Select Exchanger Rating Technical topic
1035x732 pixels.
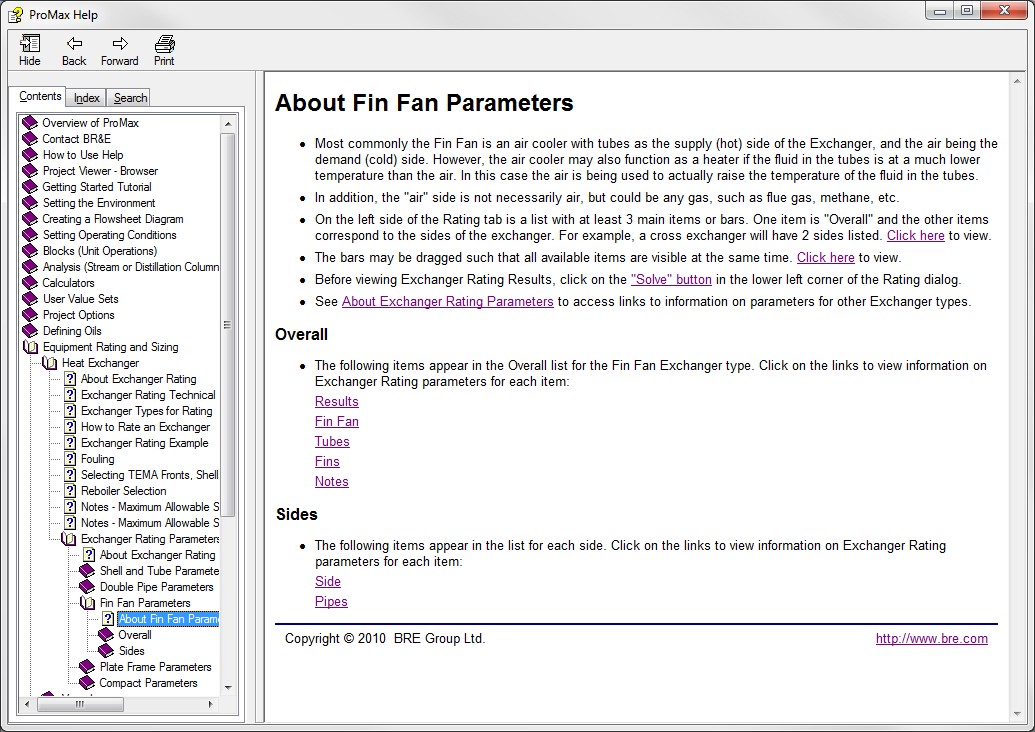coord(149,395)
